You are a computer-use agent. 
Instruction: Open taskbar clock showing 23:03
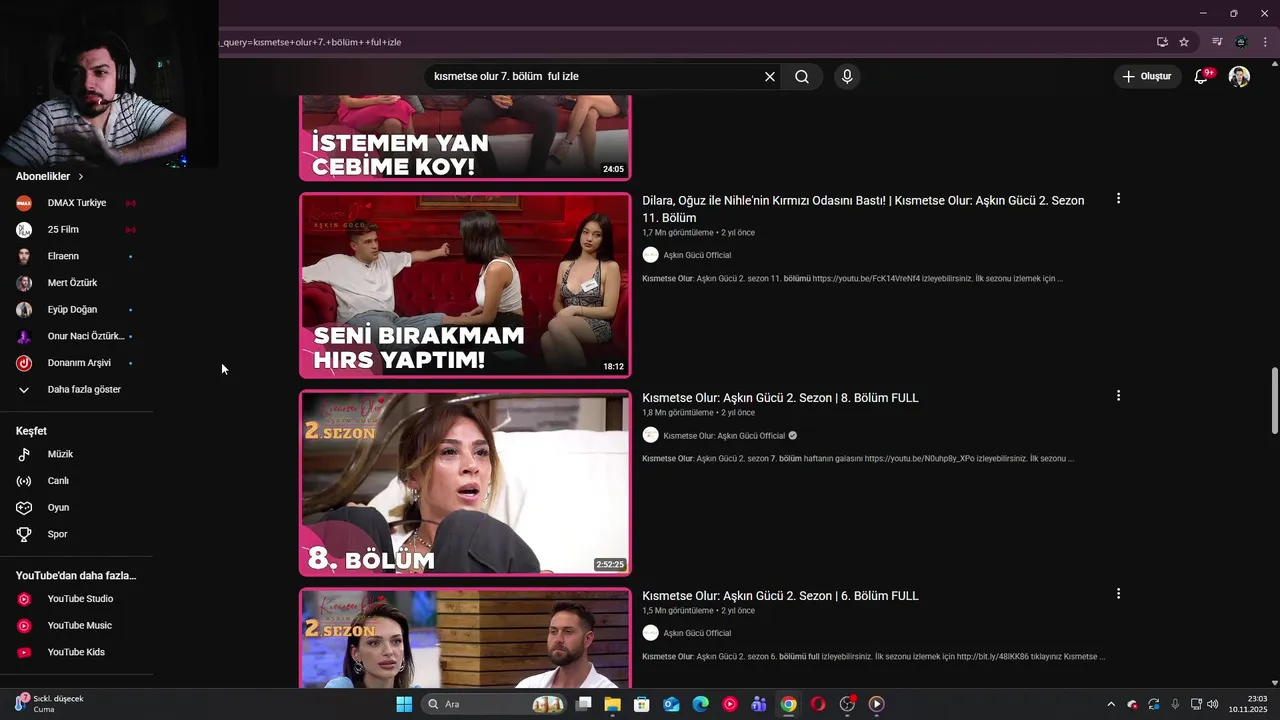point(1249,704)
